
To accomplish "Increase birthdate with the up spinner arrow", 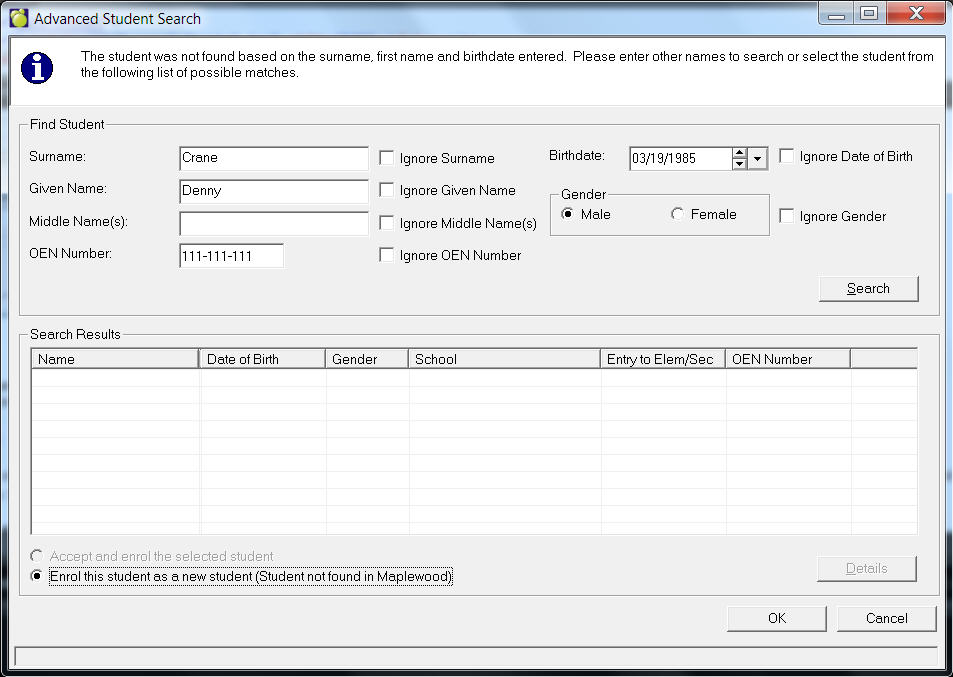I will [739, 153].
